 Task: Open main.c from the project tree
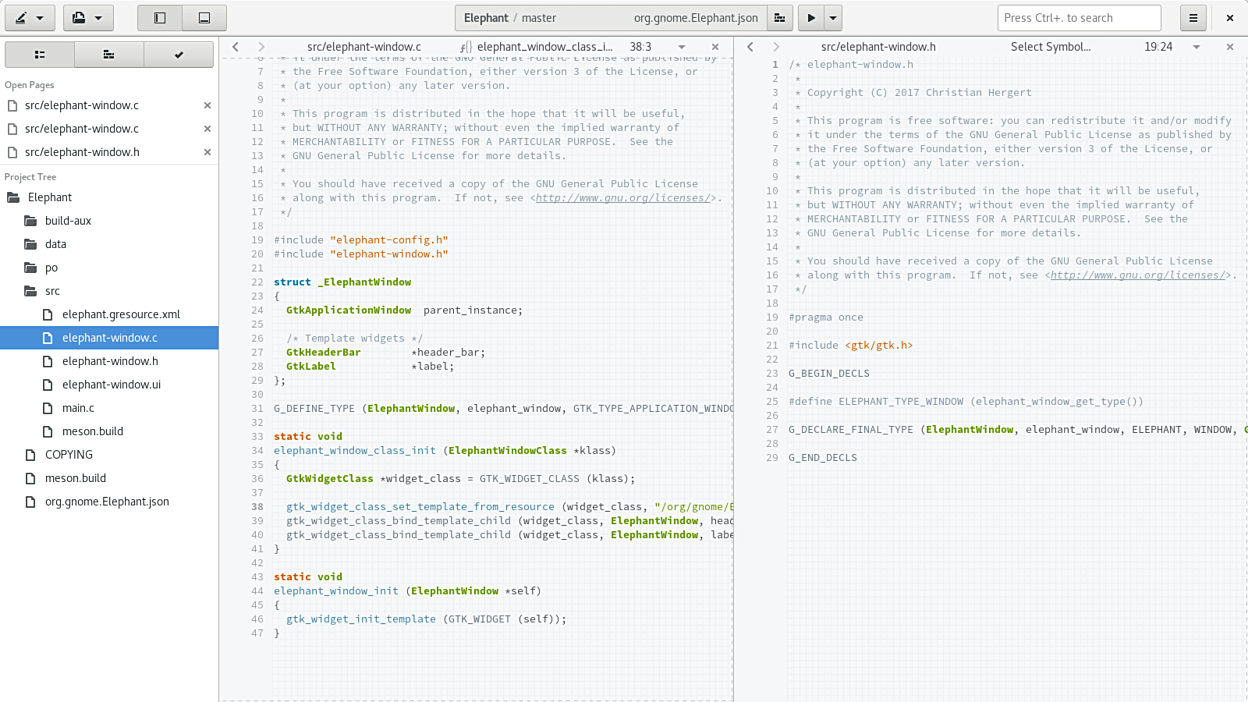(78, 408)
